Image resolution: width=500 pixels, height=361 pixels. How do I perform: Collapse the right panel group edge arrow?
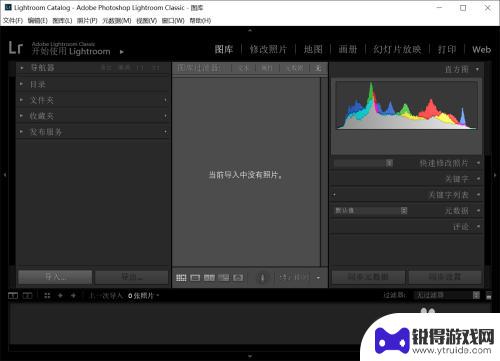(495, 175)
